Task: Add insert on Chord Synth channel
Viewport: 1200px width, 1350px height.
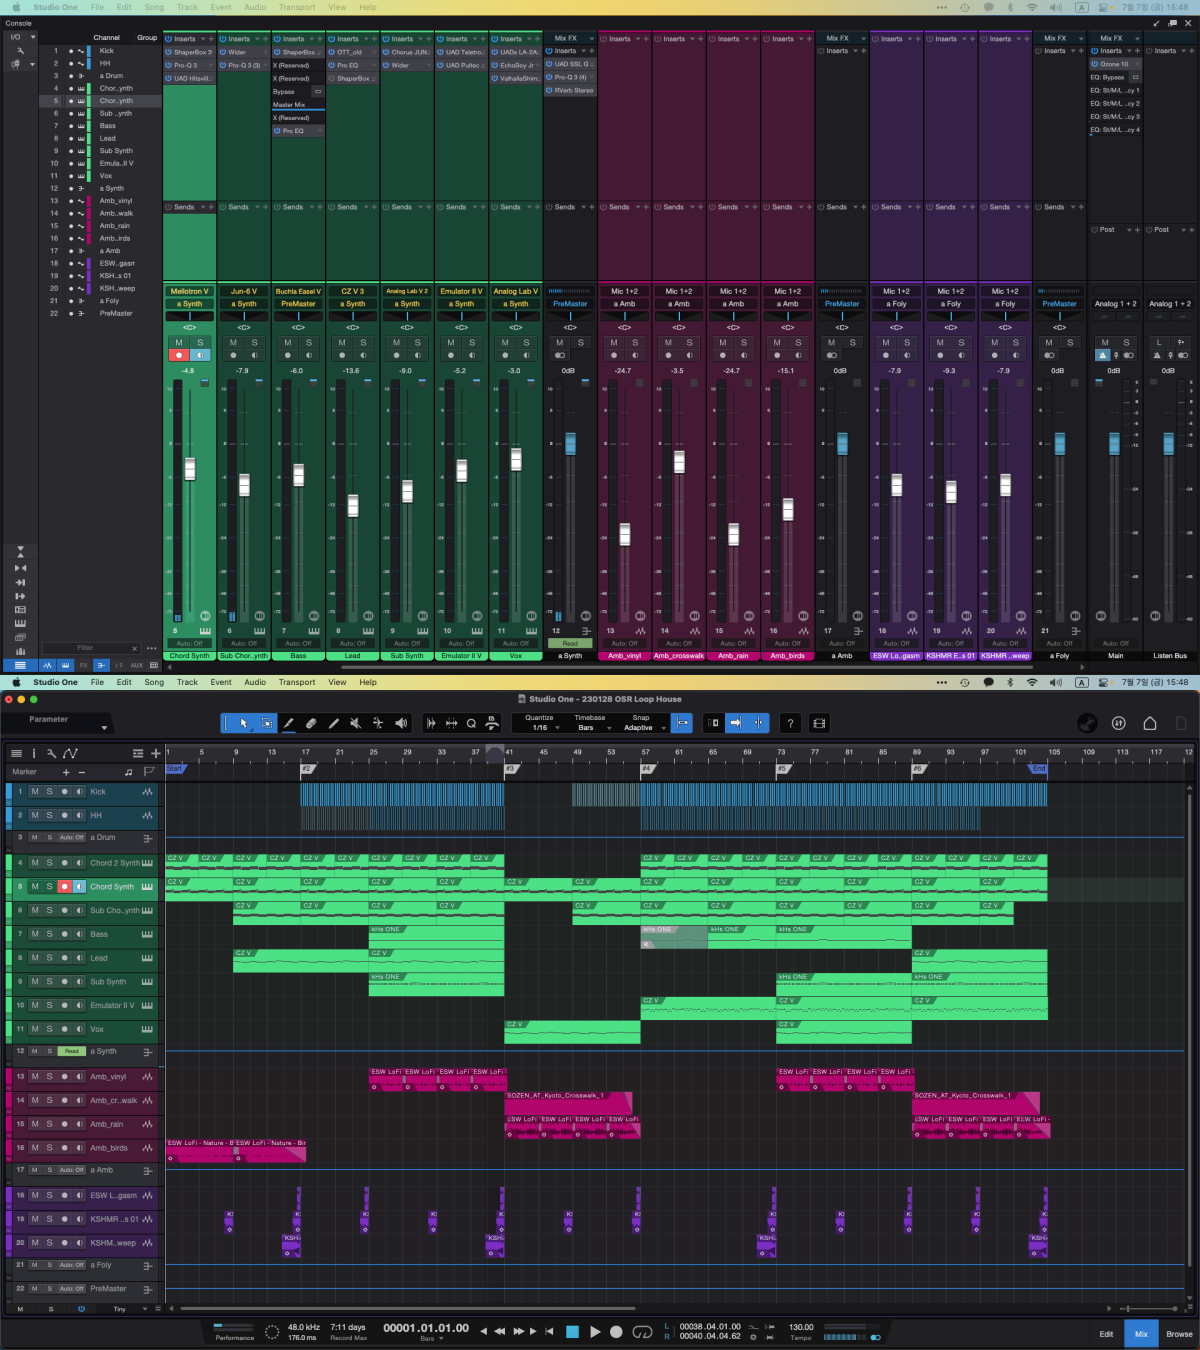Action: pyautogui.click(x=212, y=39)
